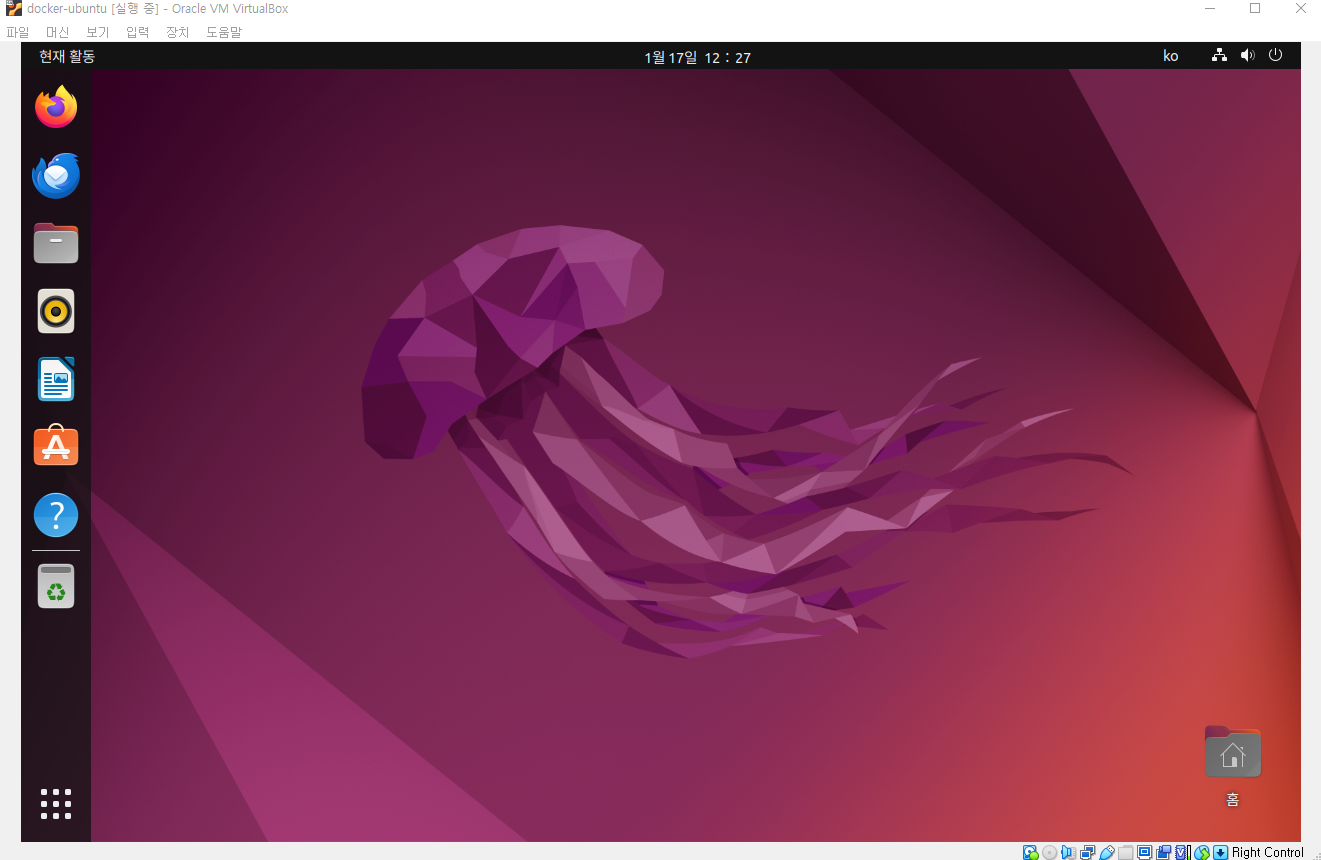This screenshot has width=1321, height=860.
Task: Show Applications grid button
Action: [x=56, y=804]
